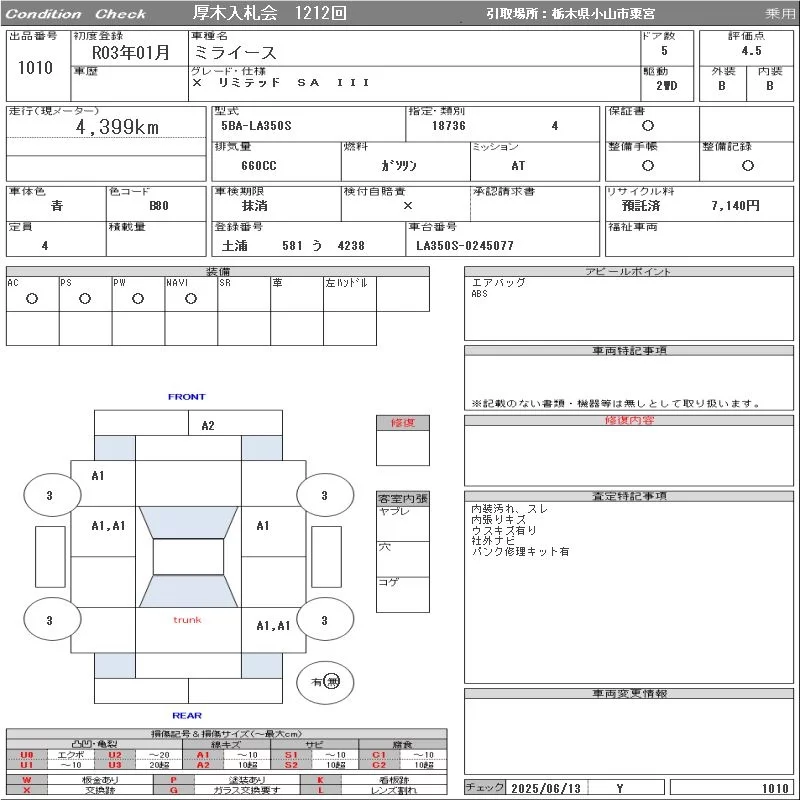Click the grade 'X リミテッド SA III'

tap(281, 83)
